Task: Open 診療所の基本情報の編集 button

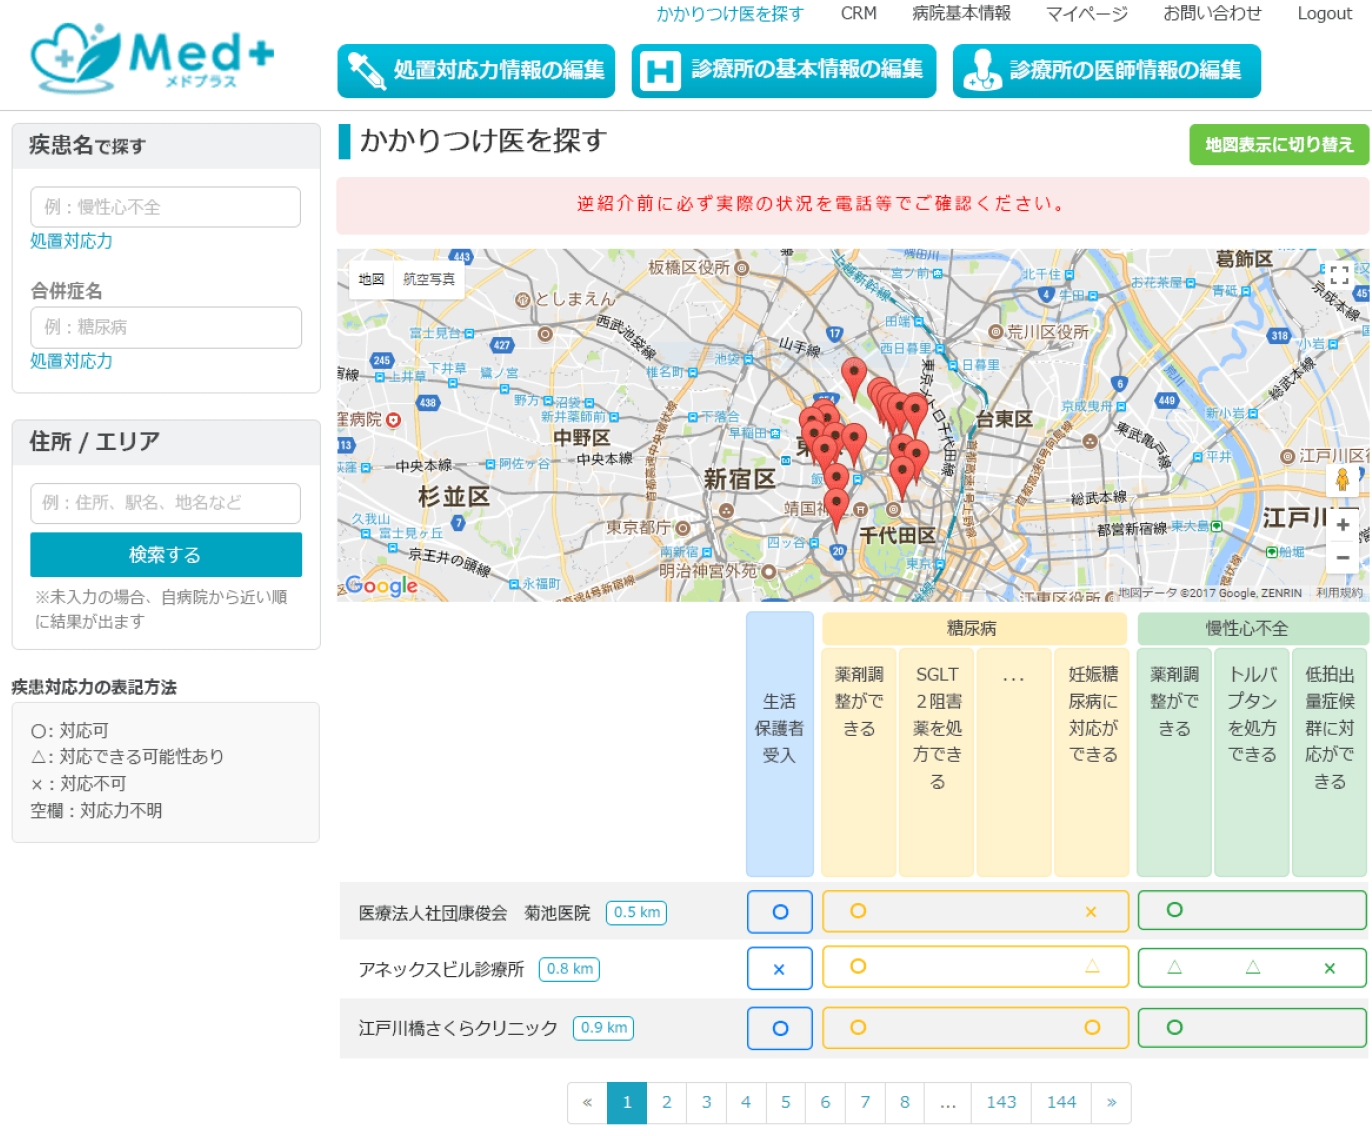Action: click(x=784, y=71)
